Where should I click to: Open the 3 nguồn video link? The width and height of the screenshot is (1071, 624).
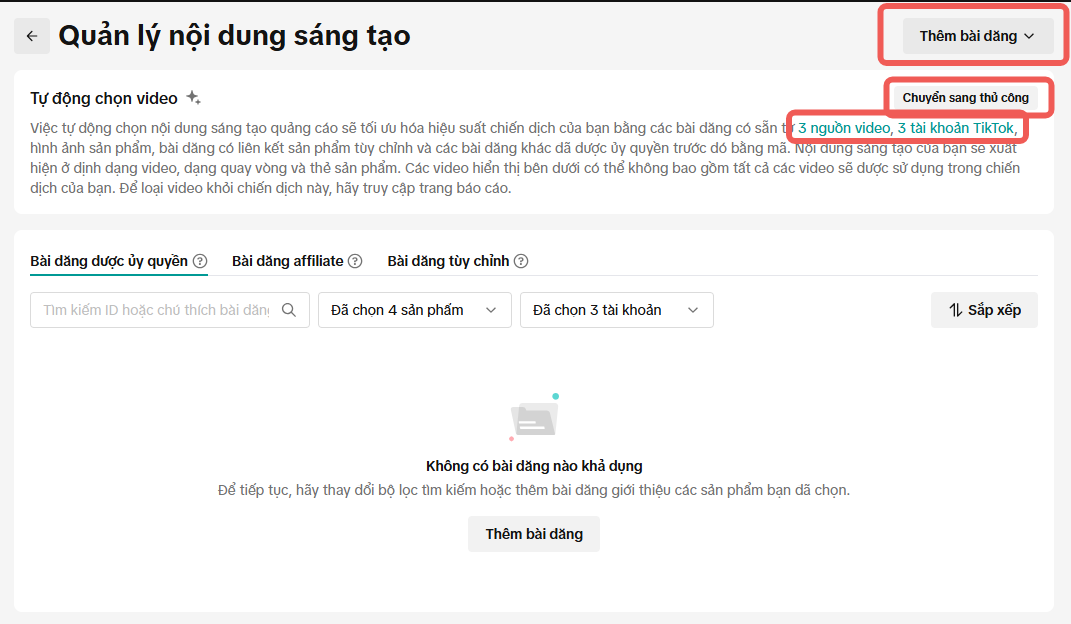(x=843, y=128)
